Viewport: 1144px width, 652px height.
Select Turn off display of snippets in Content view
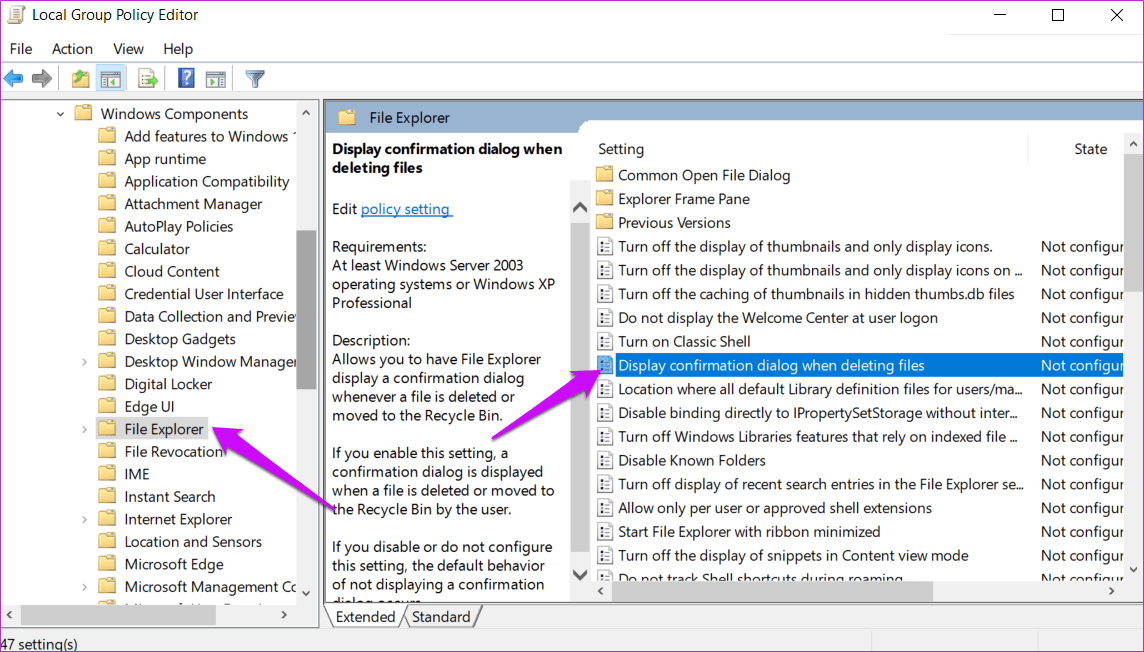point(793,556)
